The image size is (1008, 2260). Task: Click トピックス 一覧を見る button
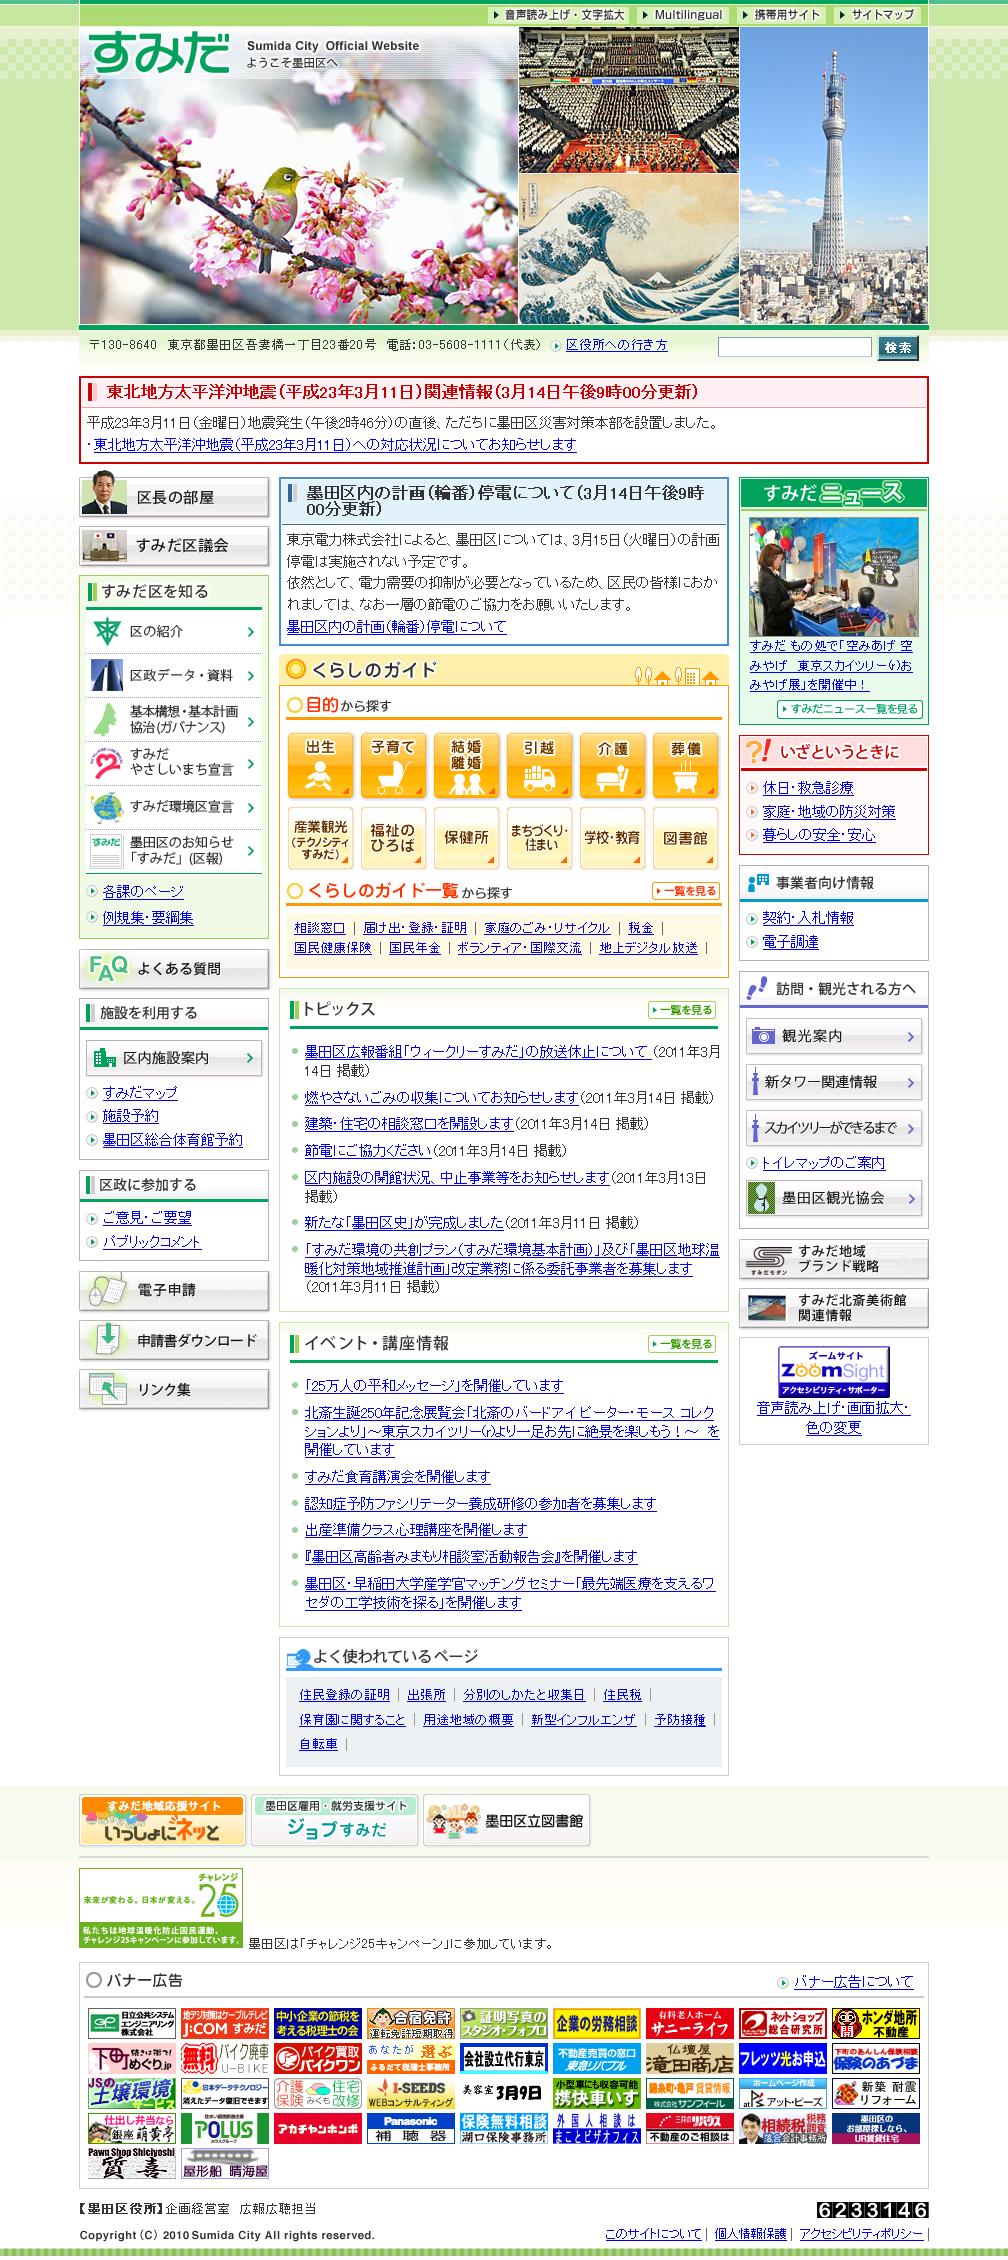(682, 1010)
